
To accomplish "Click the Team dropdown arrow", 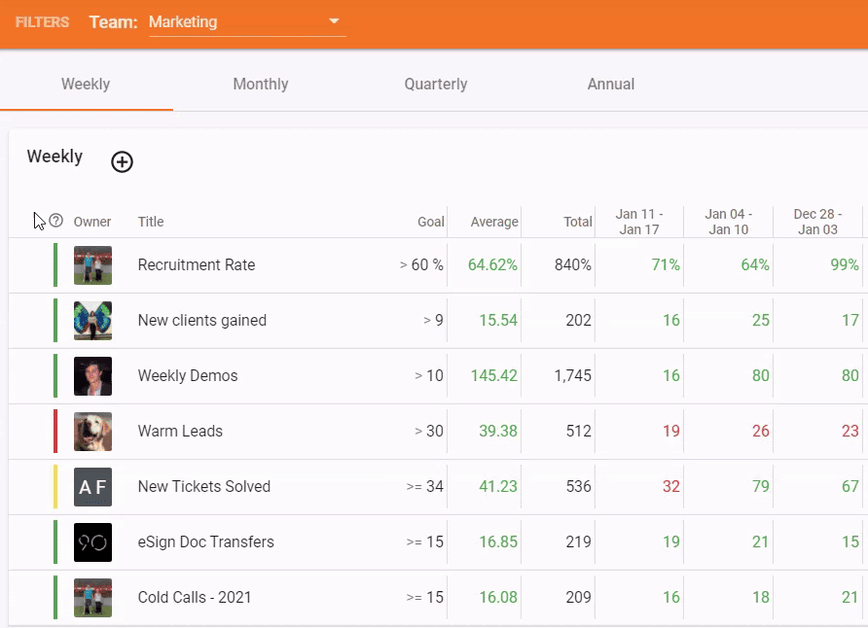I will [x=334, y=22].
